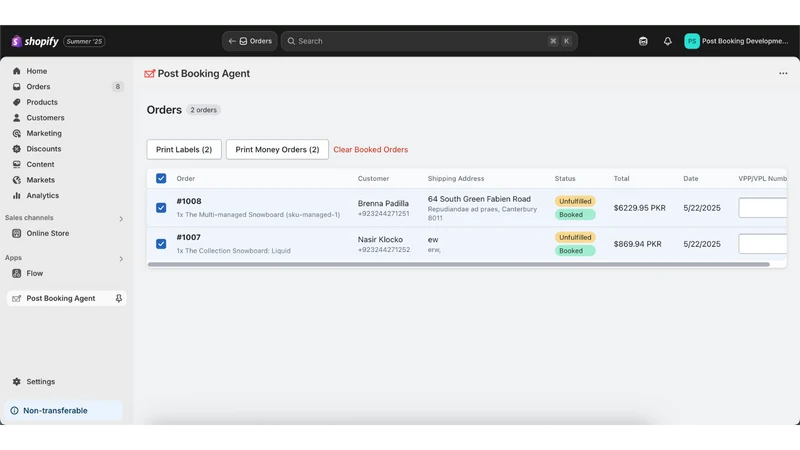
Task: Click the Markets globe icon
Action: 17,180
